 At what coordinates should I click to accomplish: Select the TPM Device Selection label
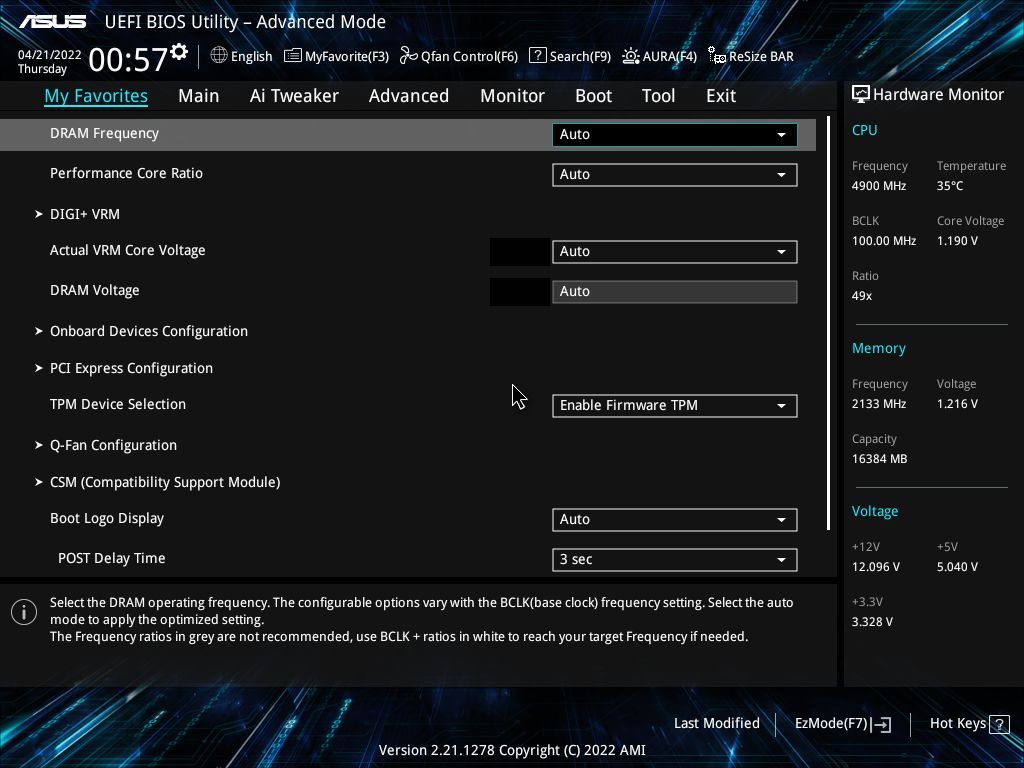(x=118, y=404)
